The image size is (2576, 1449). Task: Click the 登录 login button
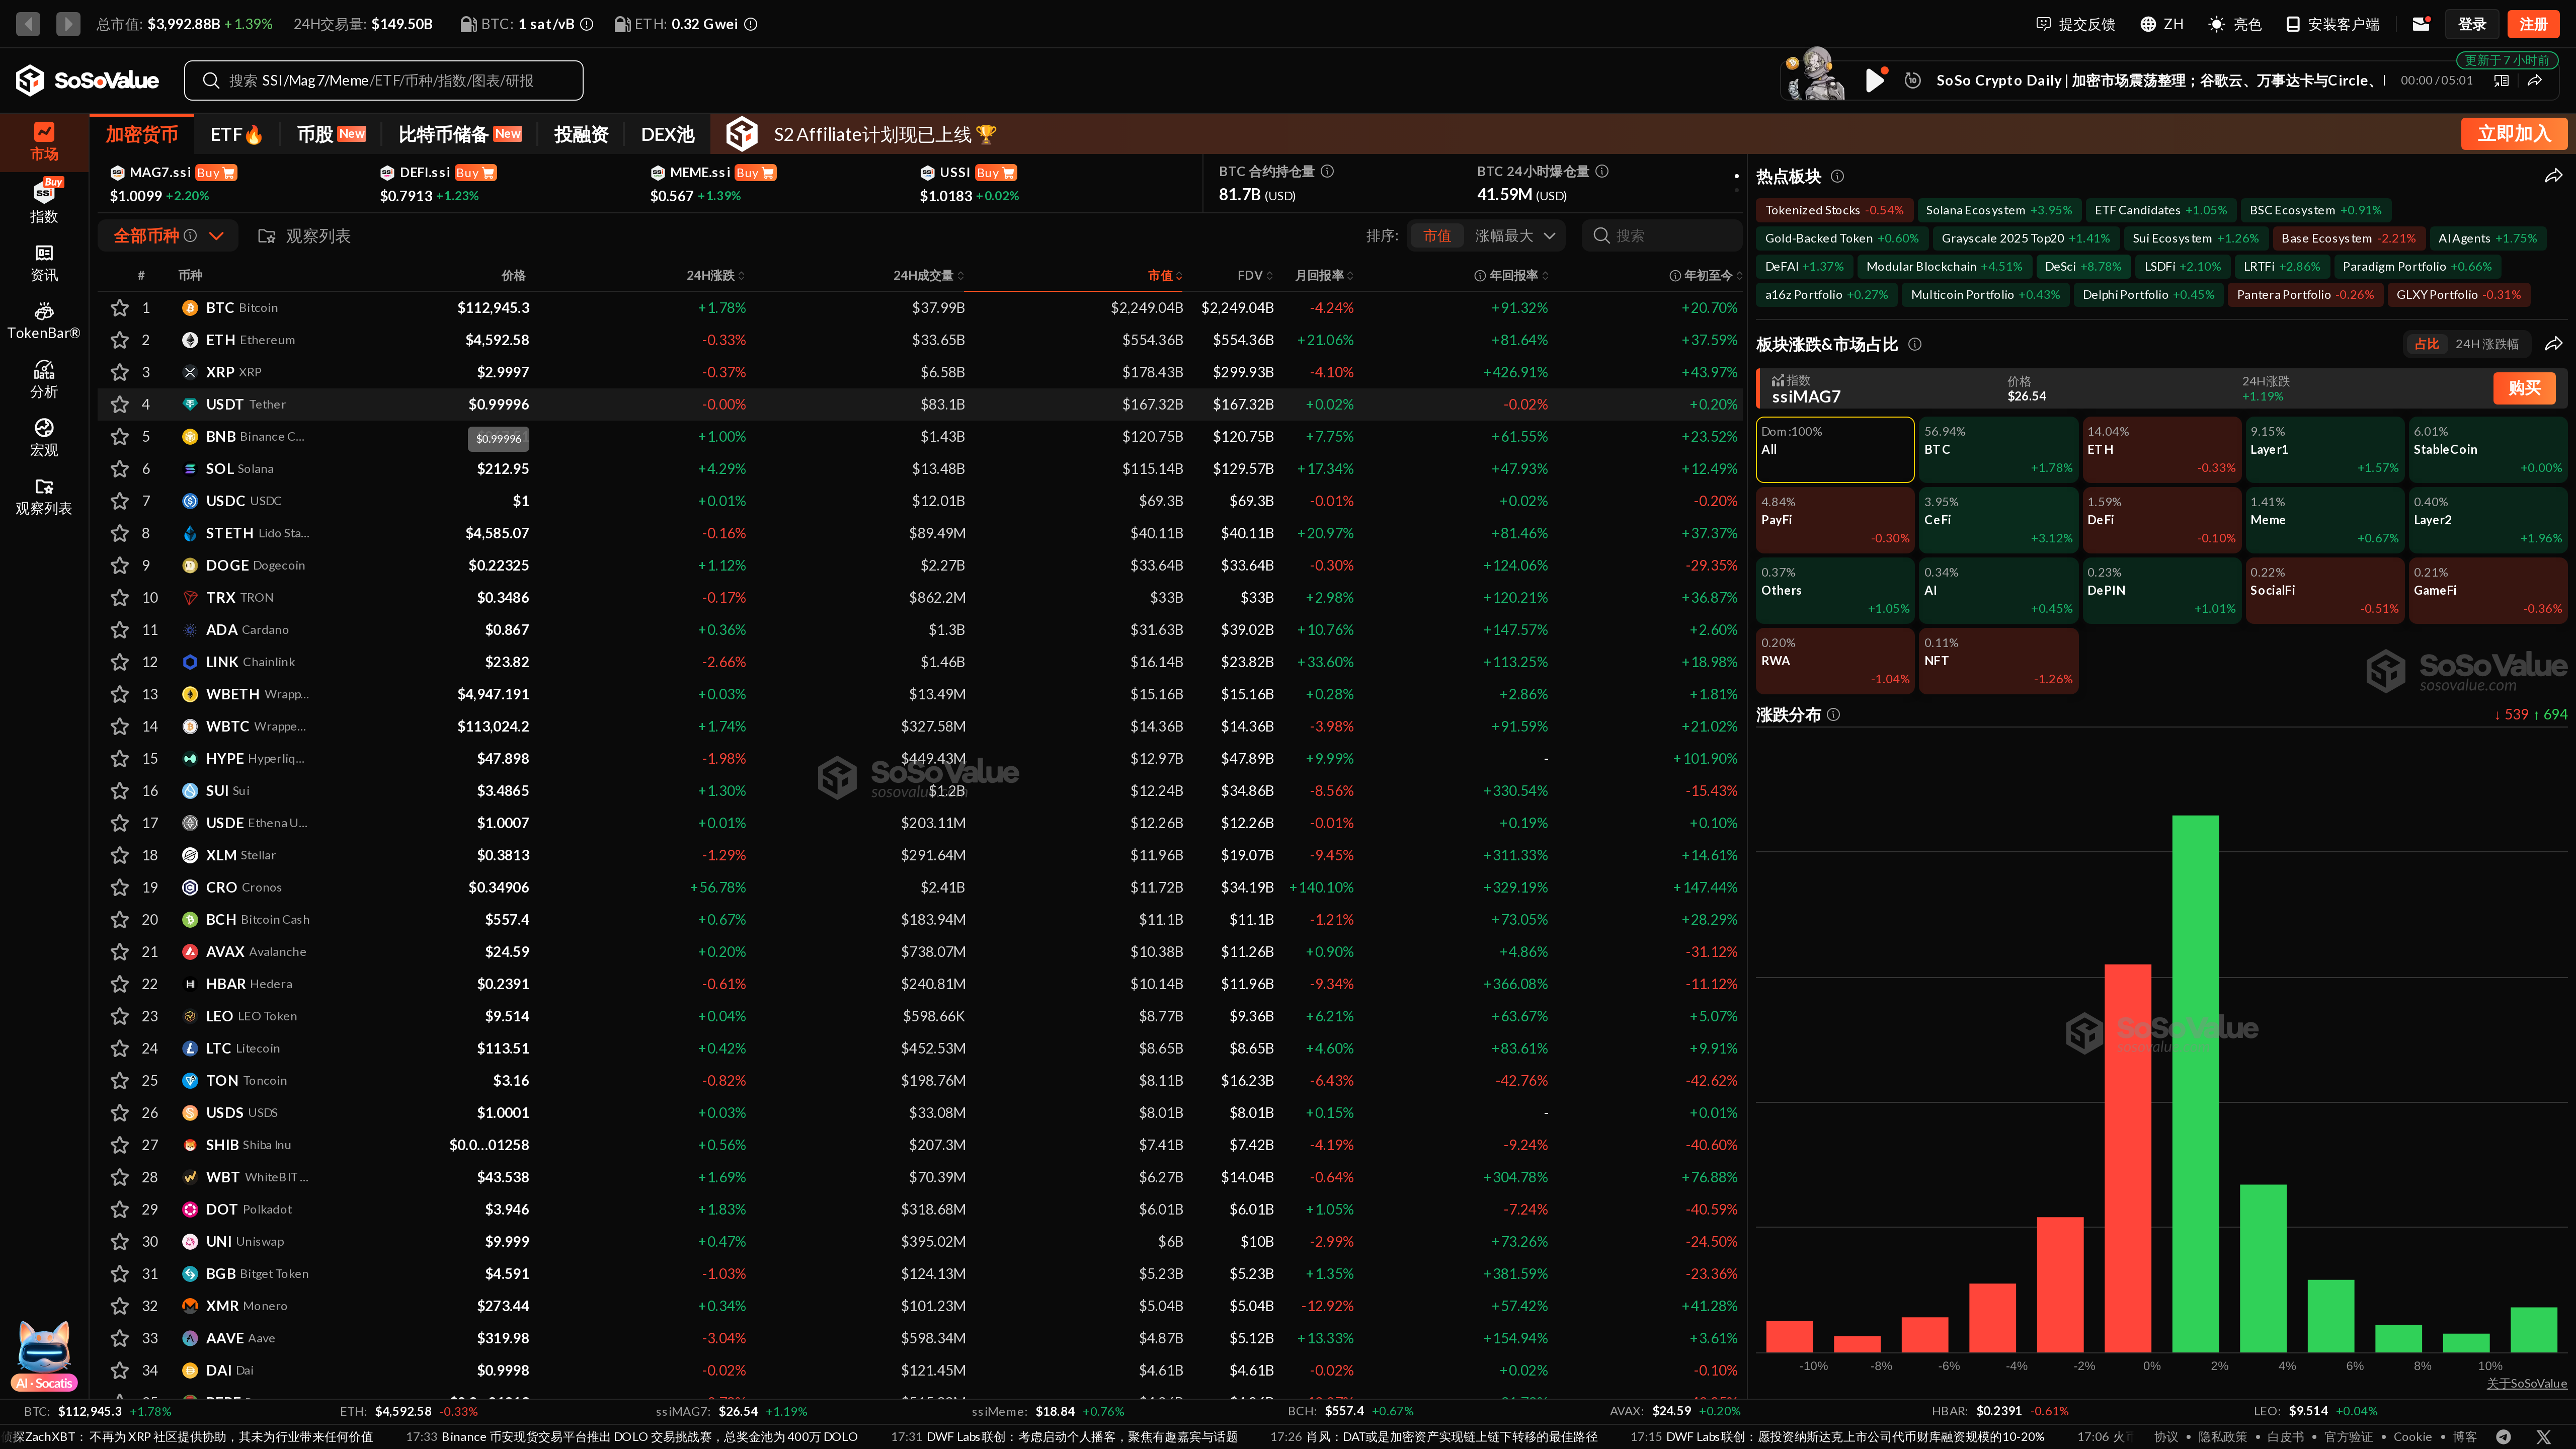[2472, 24]
